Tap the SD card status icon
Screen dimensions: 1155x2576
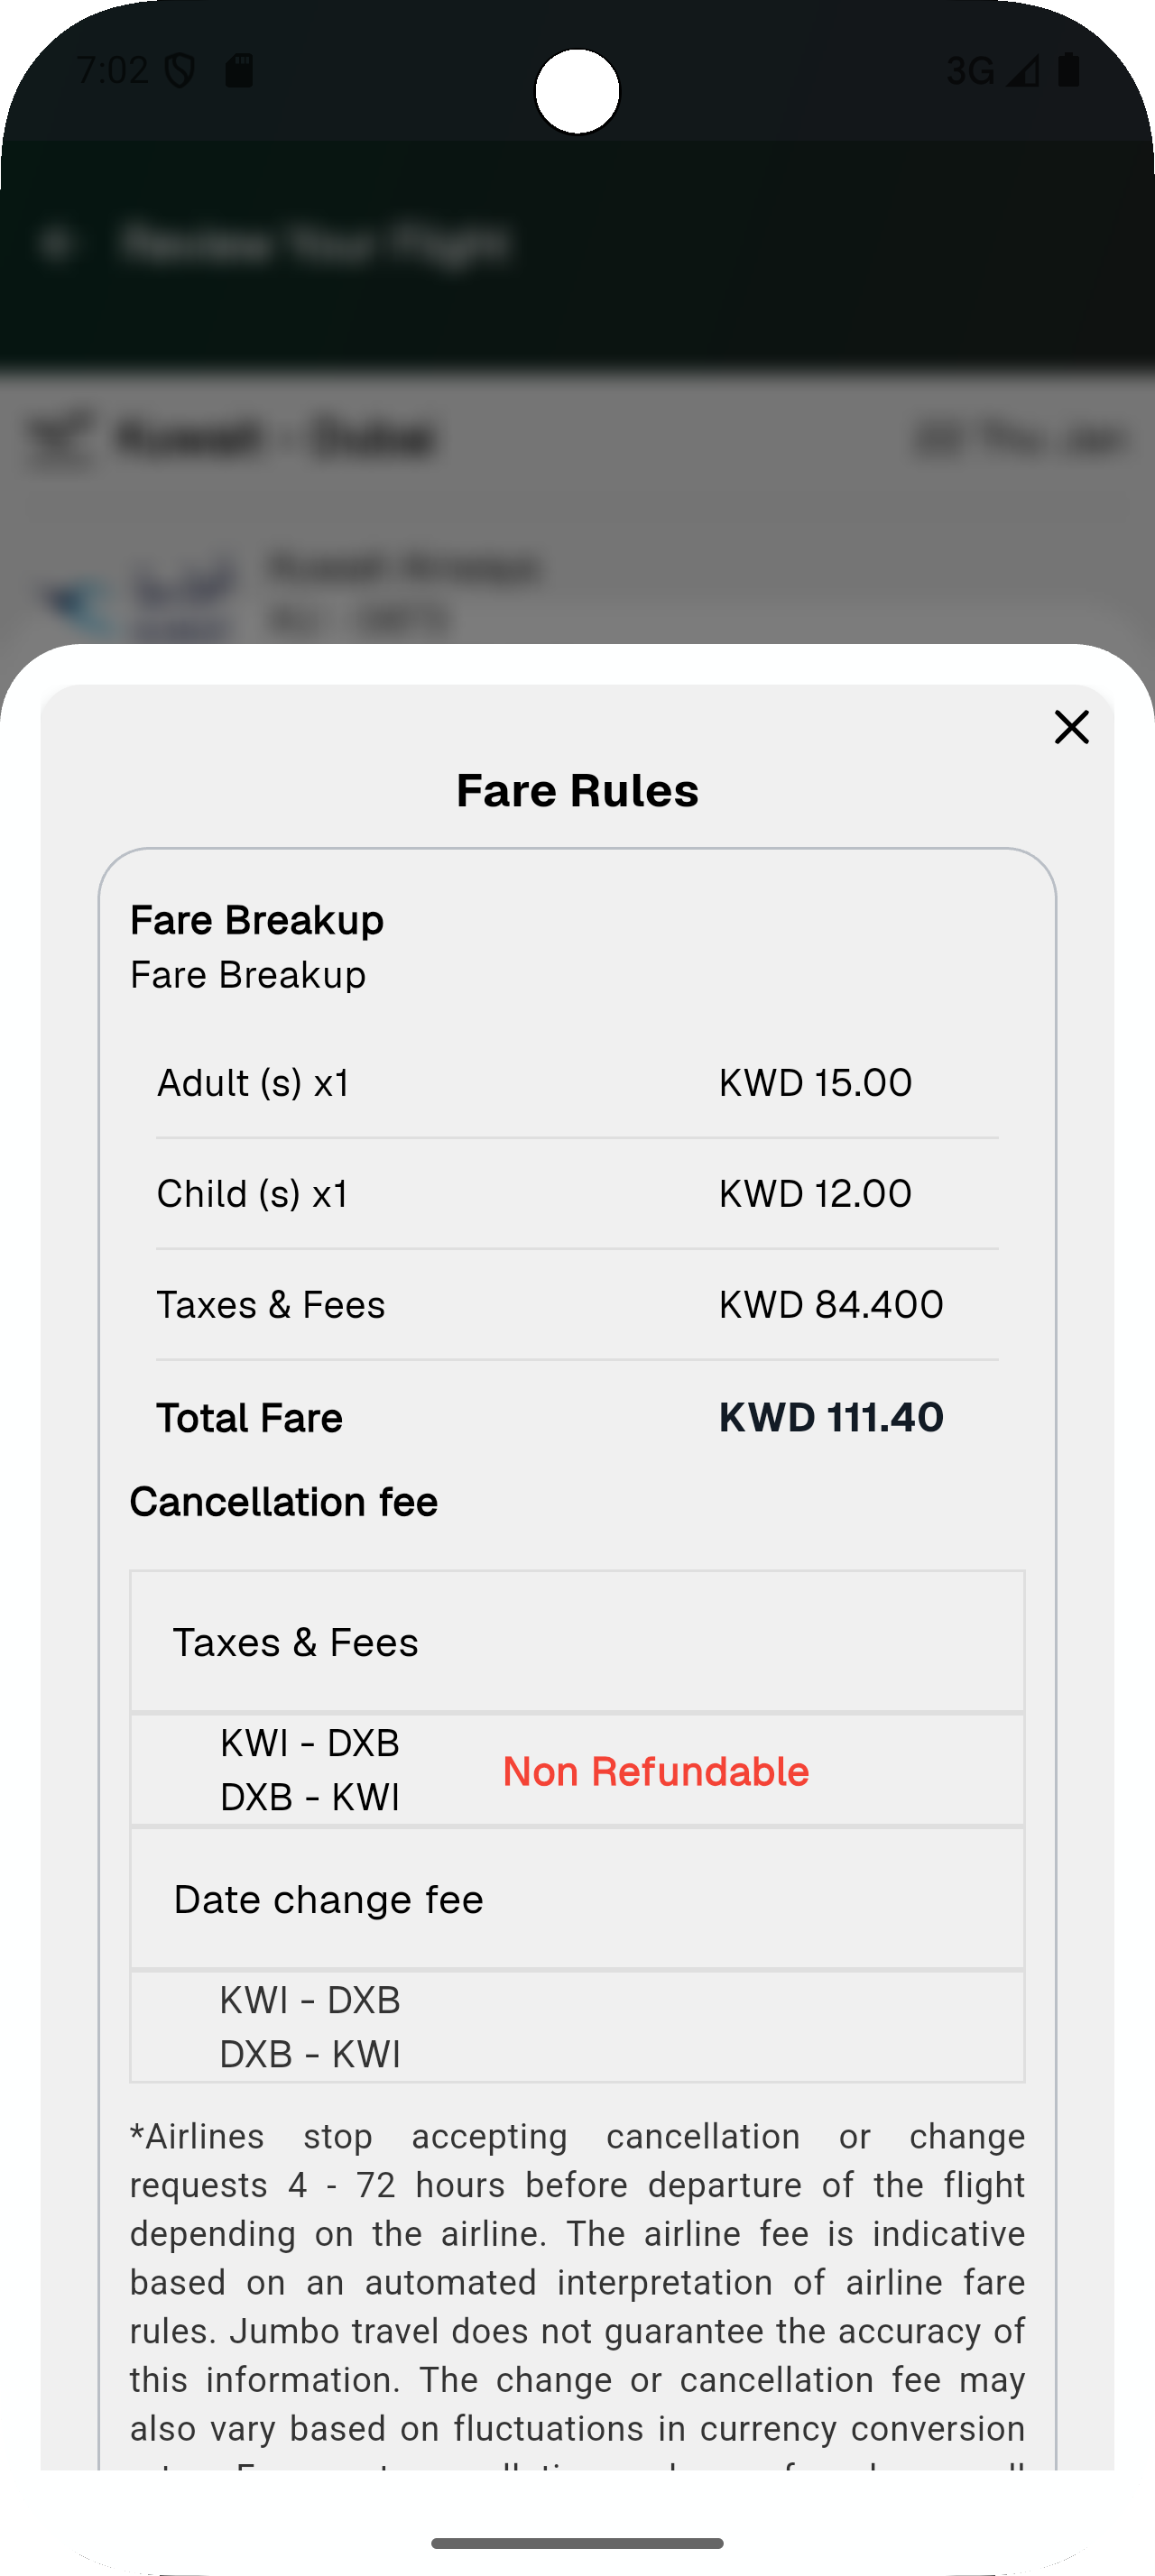(239, 70)
